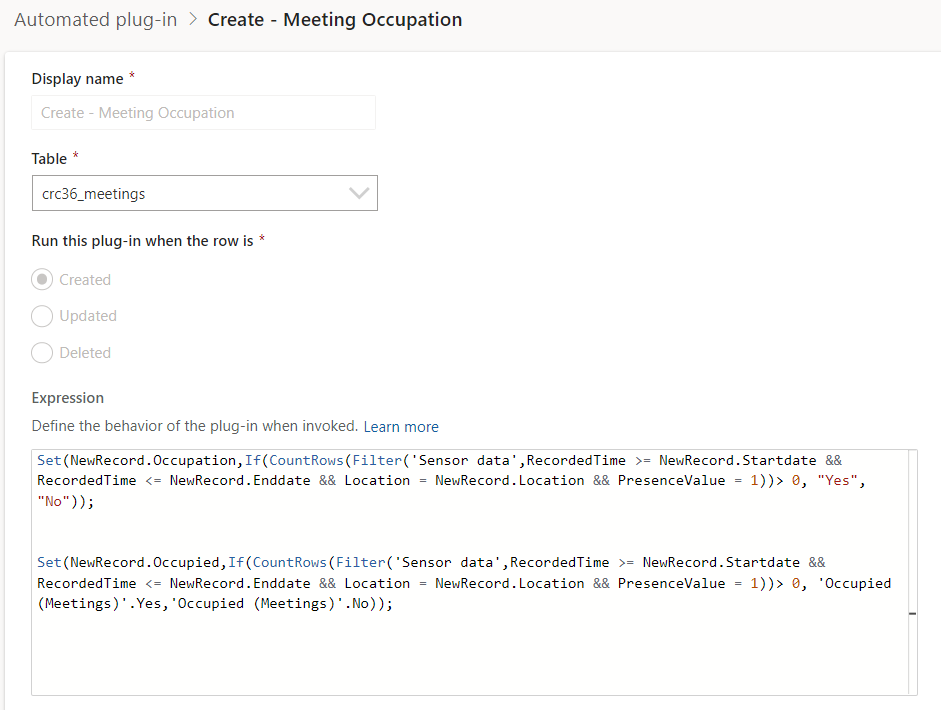Click the Create - Meeting Occupation breadcrumb title

(x=335, y=20)
